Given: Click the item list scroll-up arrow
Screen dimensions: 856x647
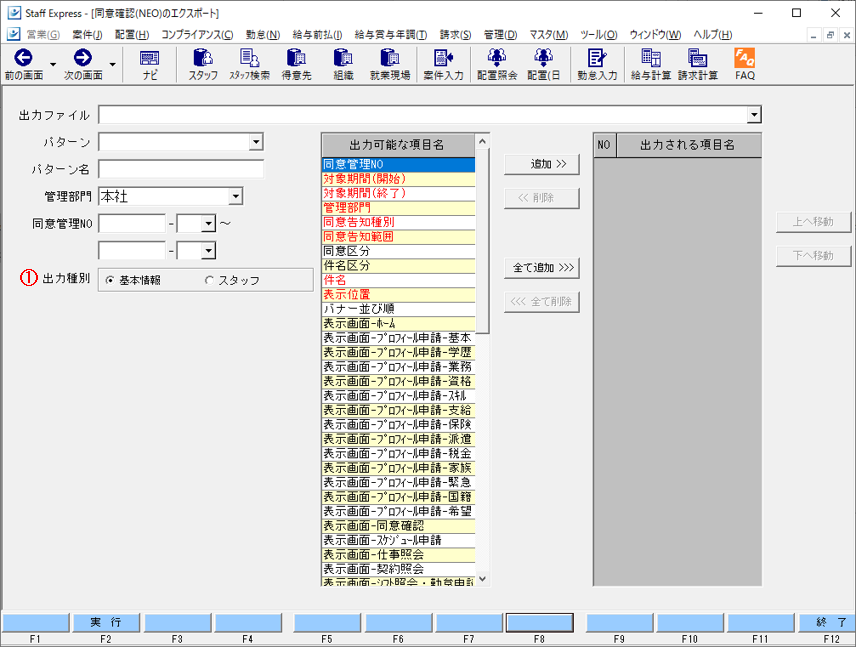Looking at the screenshot, I should click(x=483, y=141).
